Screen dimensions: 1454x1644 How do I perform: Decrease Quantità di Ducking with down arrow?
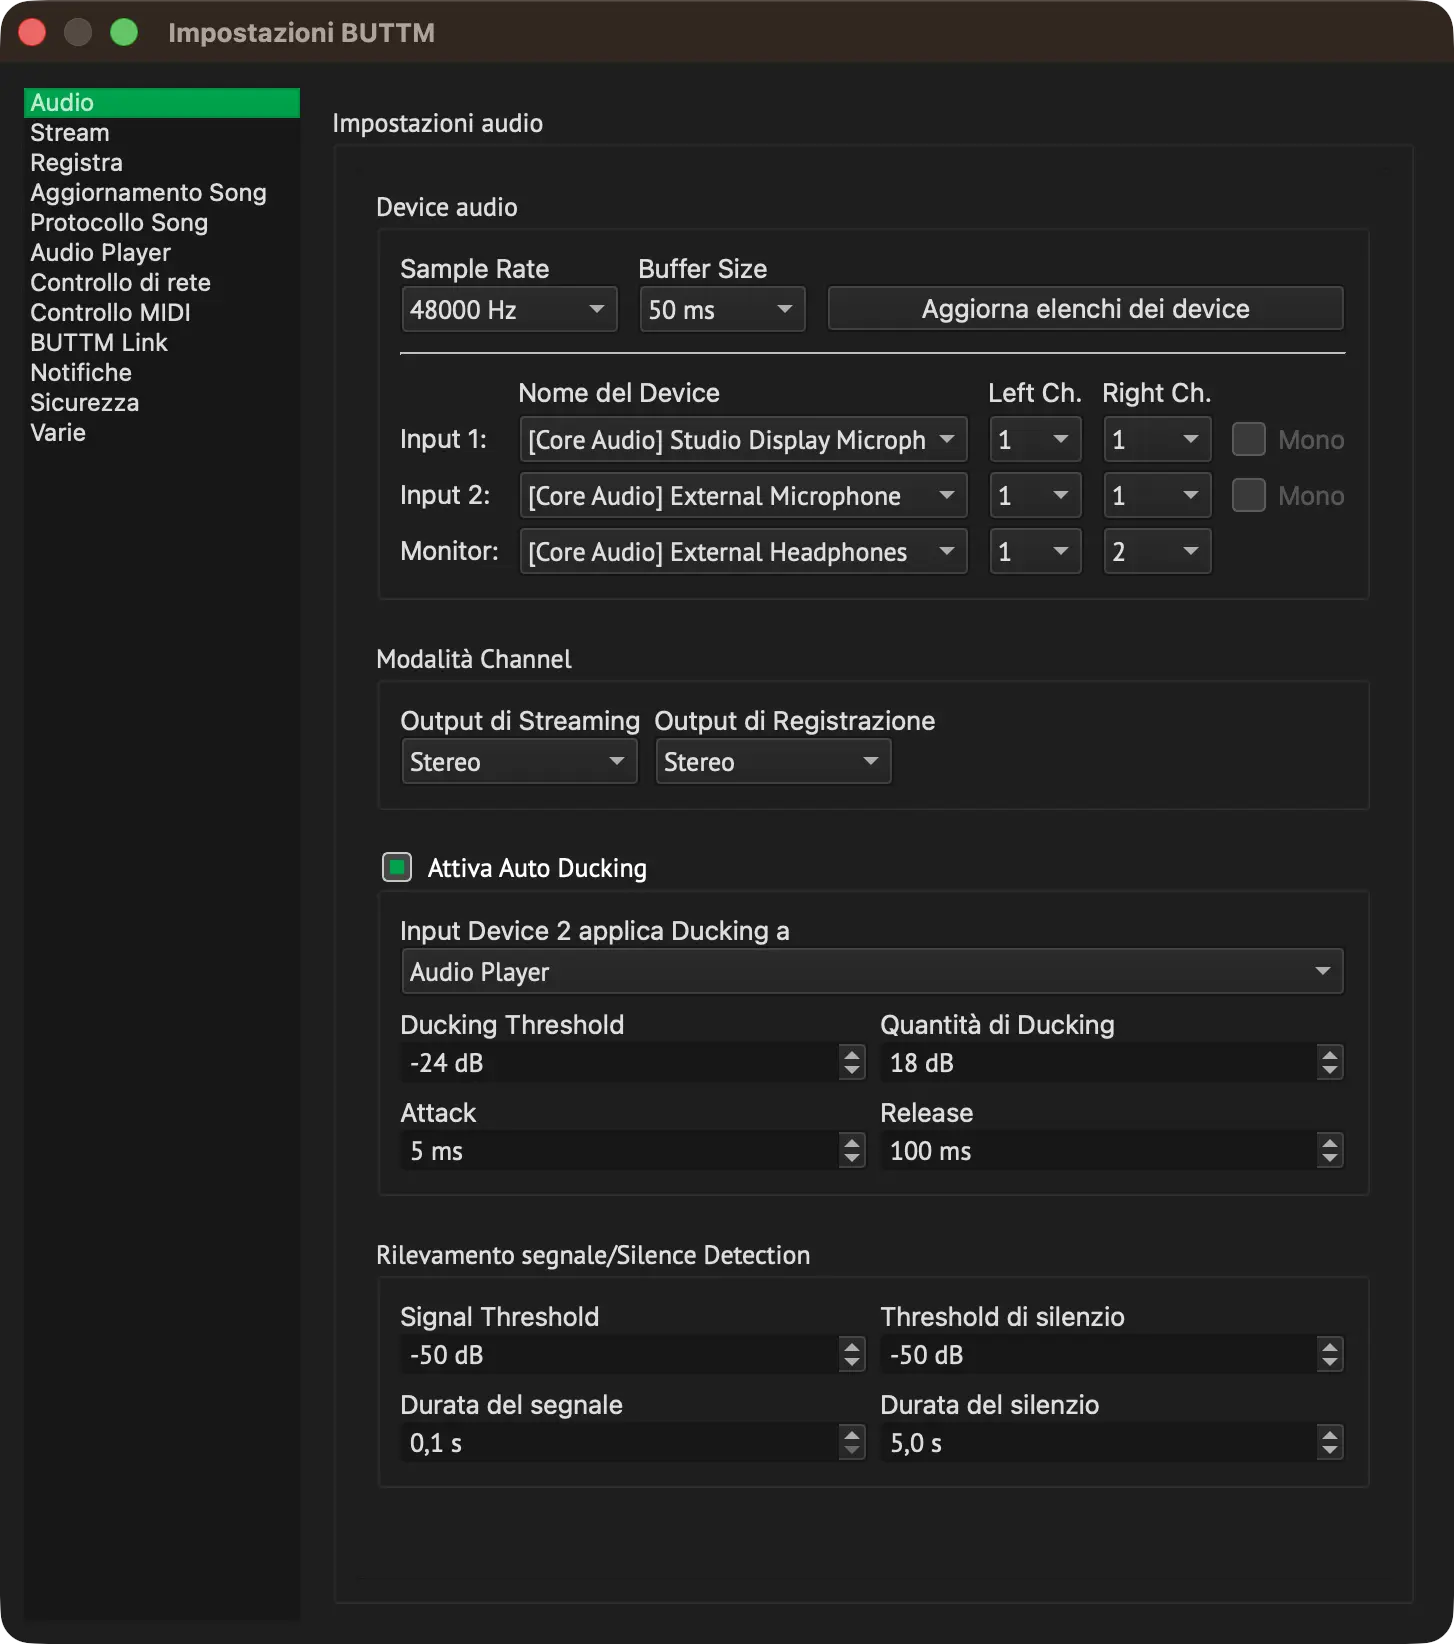click(1329, 1071)
